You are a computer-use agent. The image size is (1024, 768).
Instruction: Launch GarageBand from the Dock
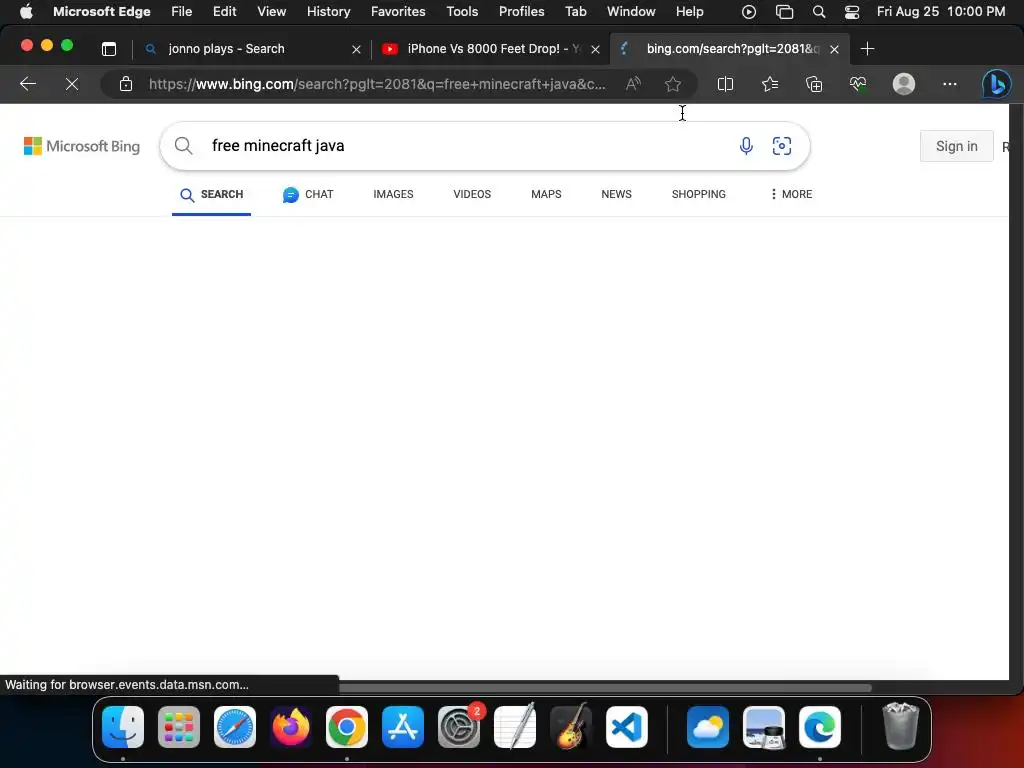coord(571,727)
